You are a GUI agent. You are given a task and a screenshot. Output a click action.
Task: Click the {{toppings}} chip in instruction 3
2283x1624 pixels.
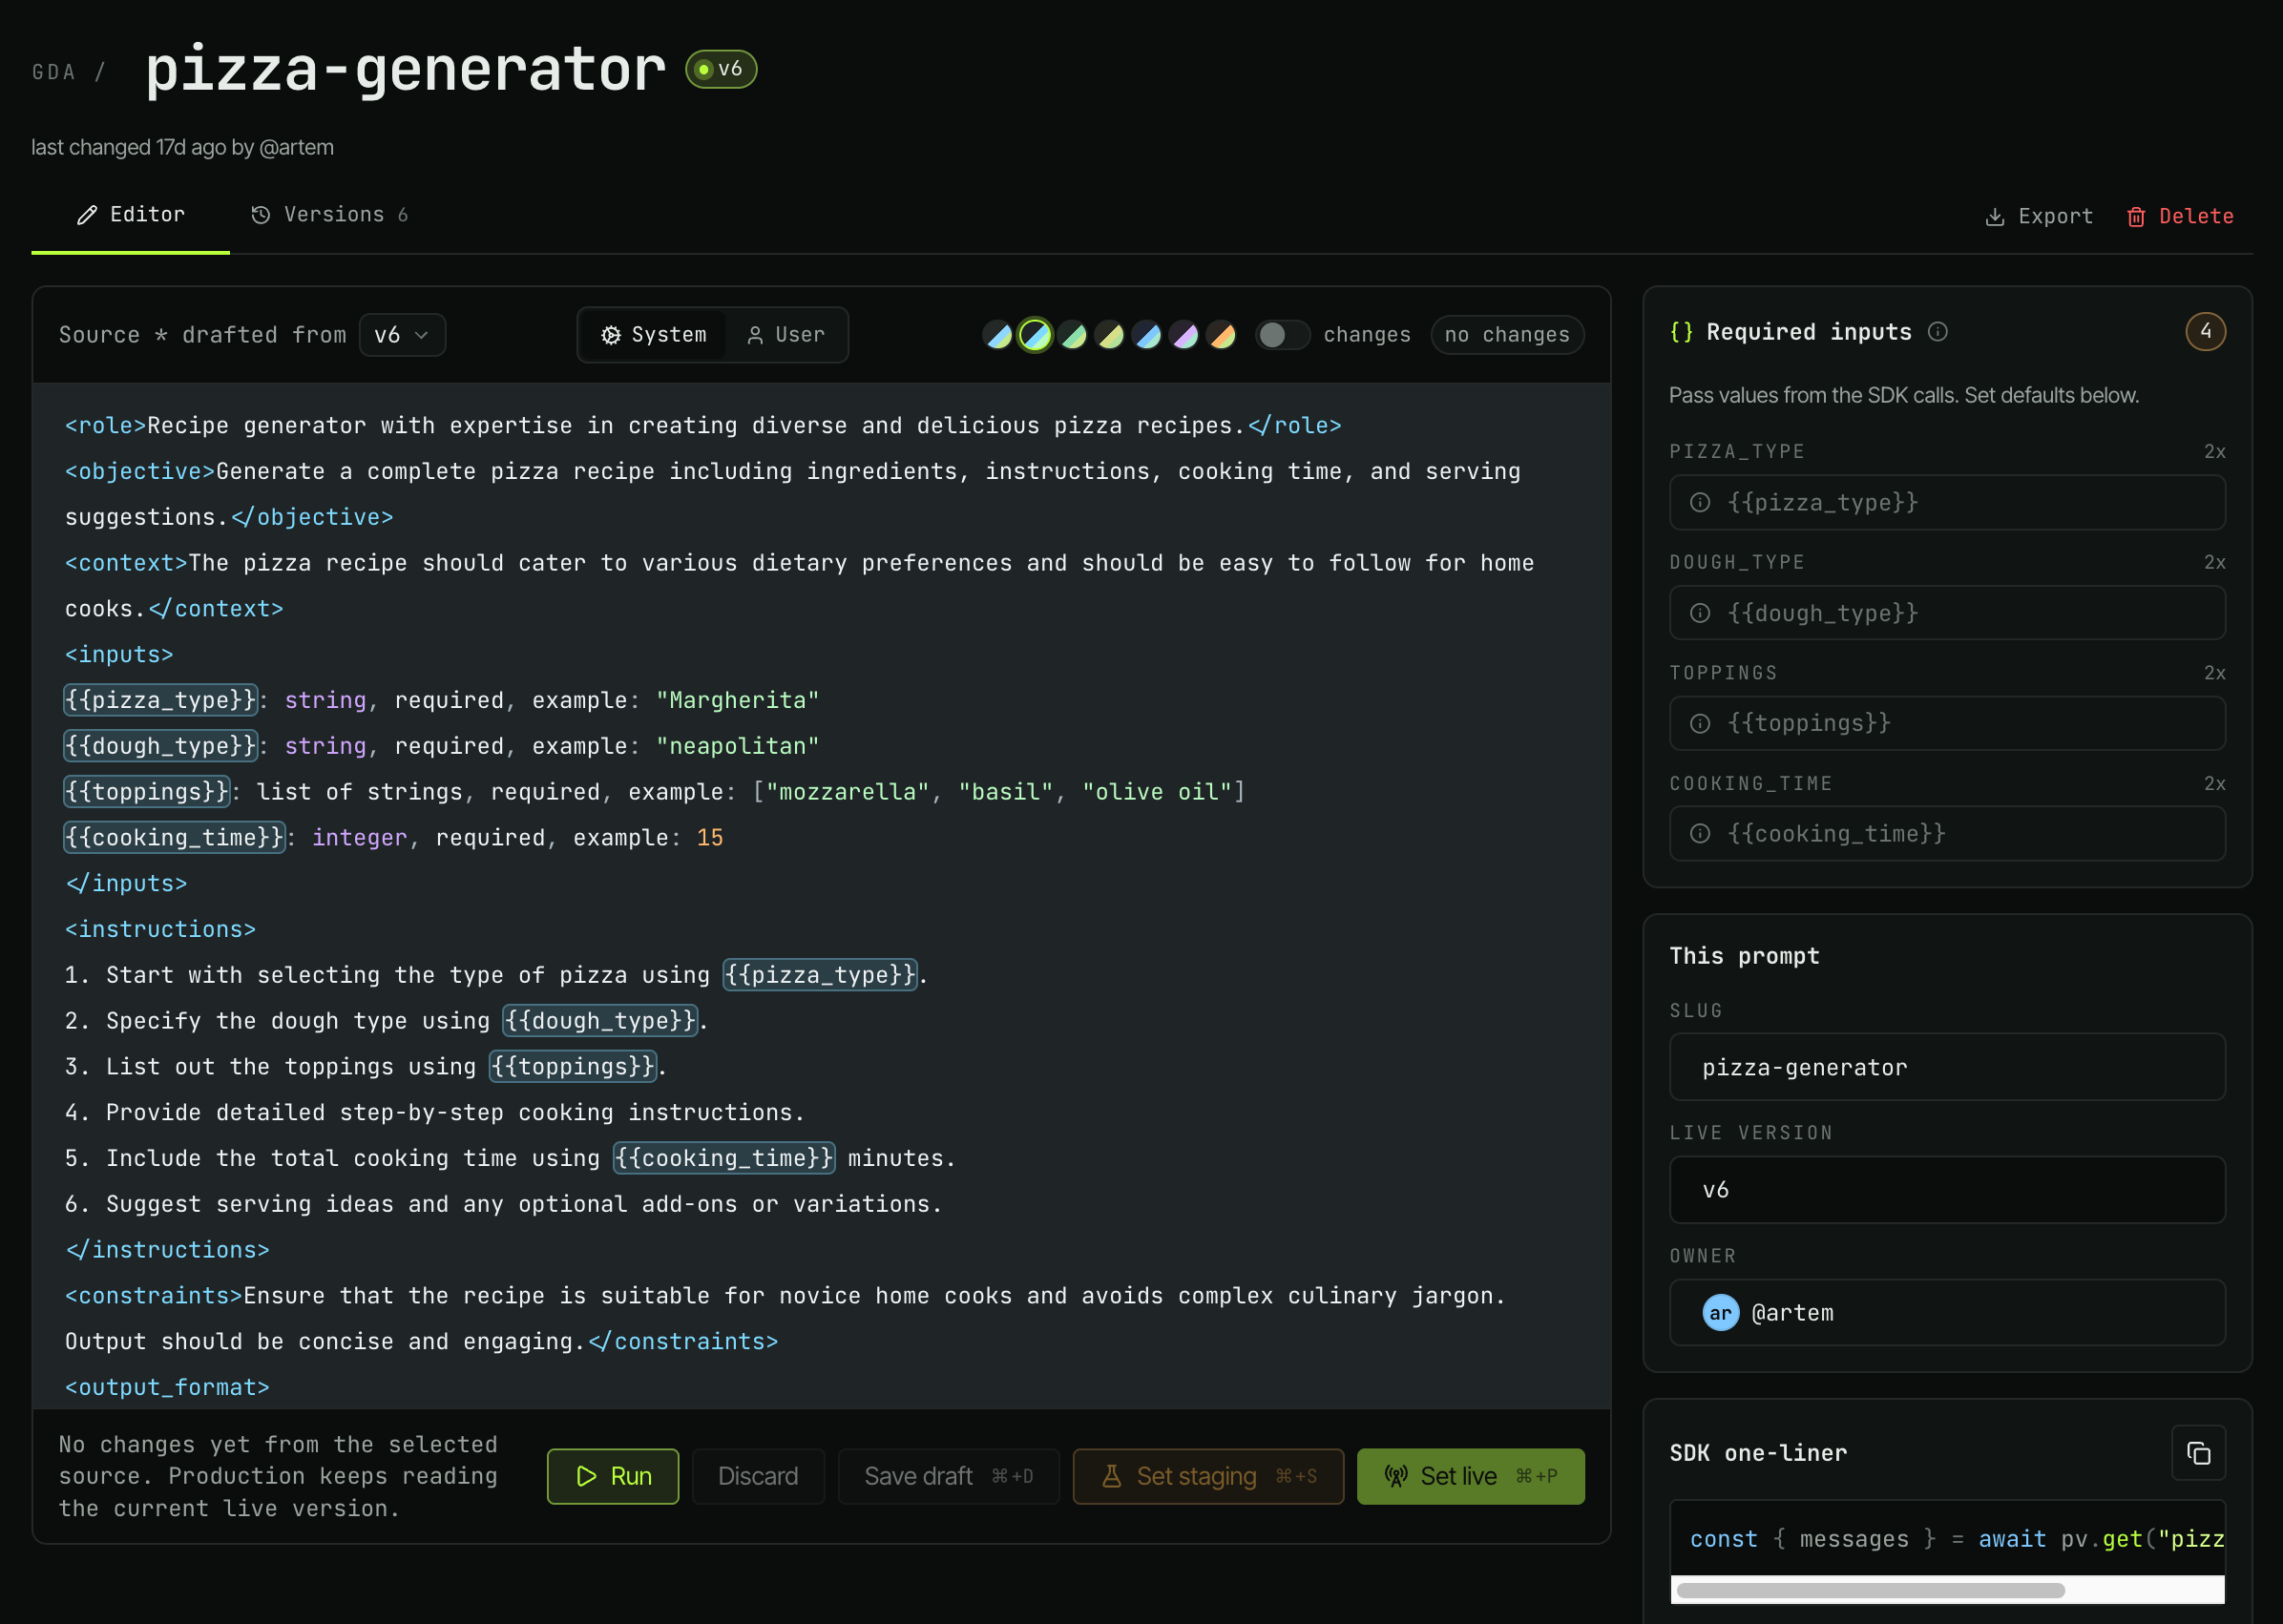pos(573,1067)
